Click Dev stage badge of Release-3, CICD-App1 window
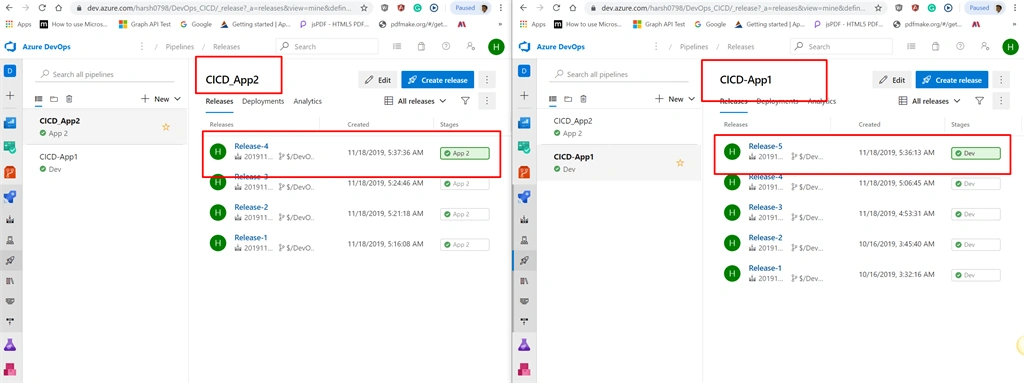The height and width of the screenshot is (383, 1024). (976, 214)
